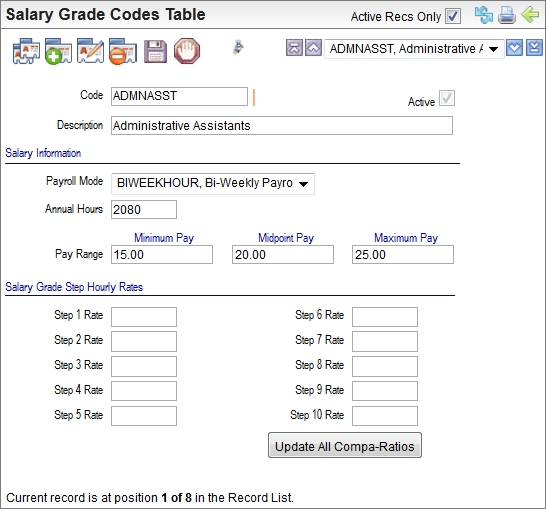Click the Maximum Pay field

[403, 254]
